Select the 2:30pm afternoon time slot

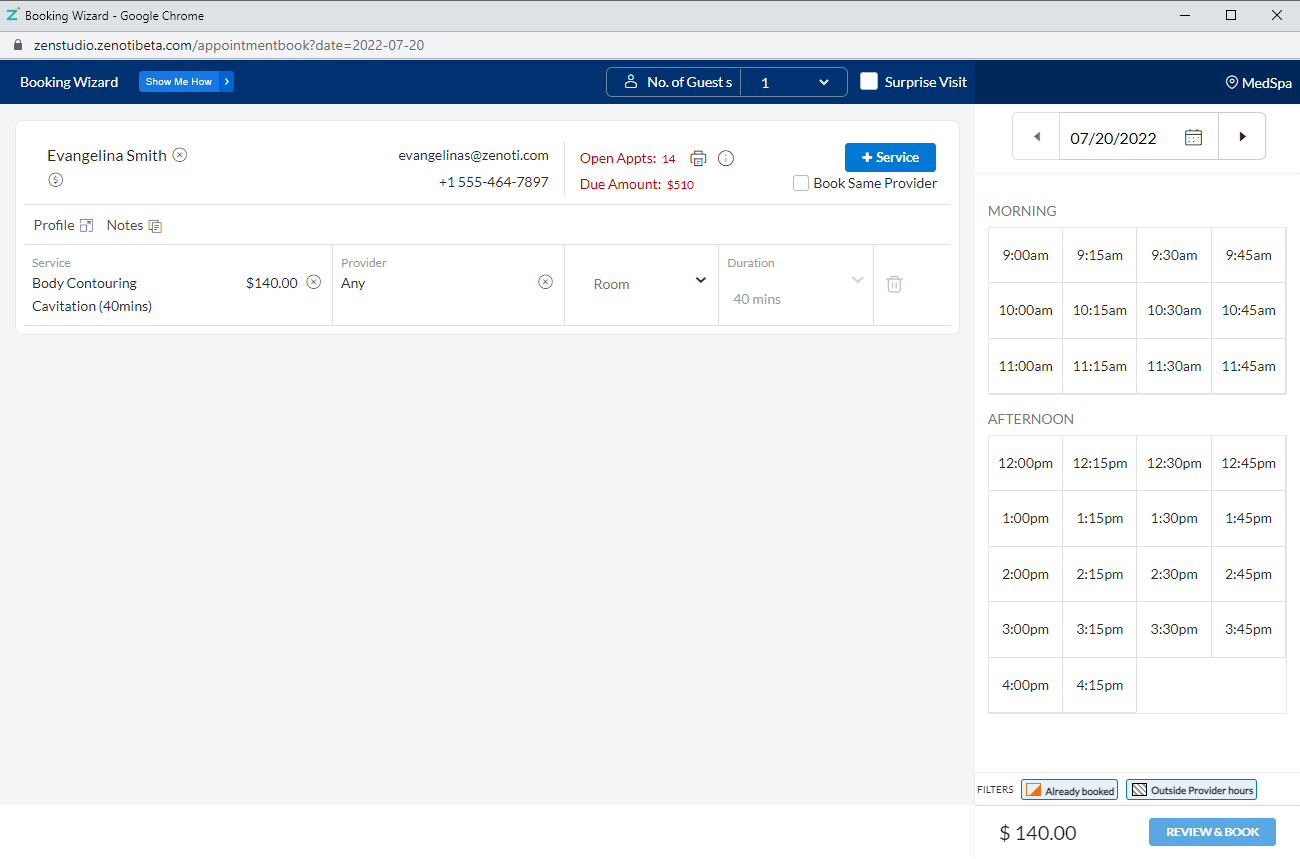tap(1173, 574)
